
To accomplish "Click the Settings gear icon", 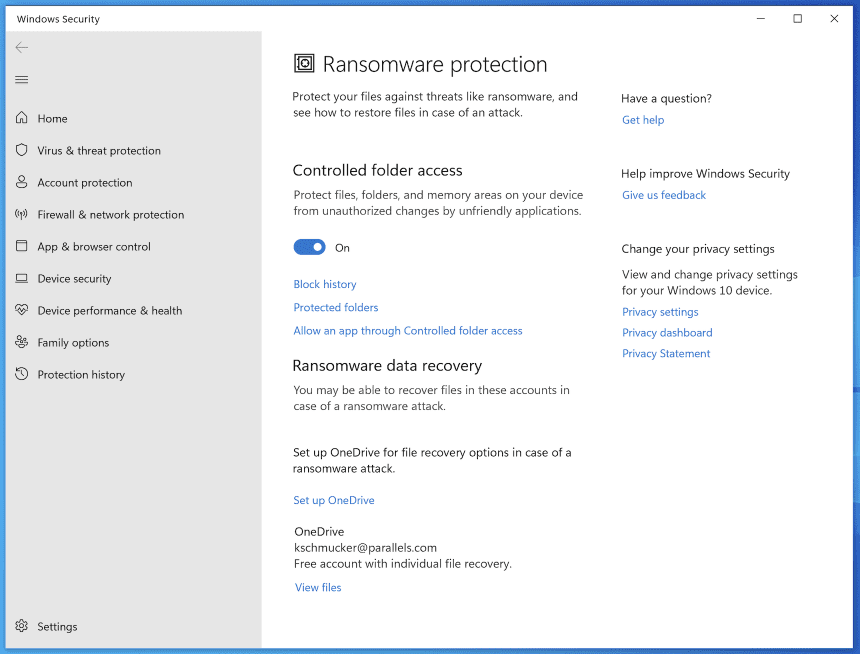I will (21, 626).
